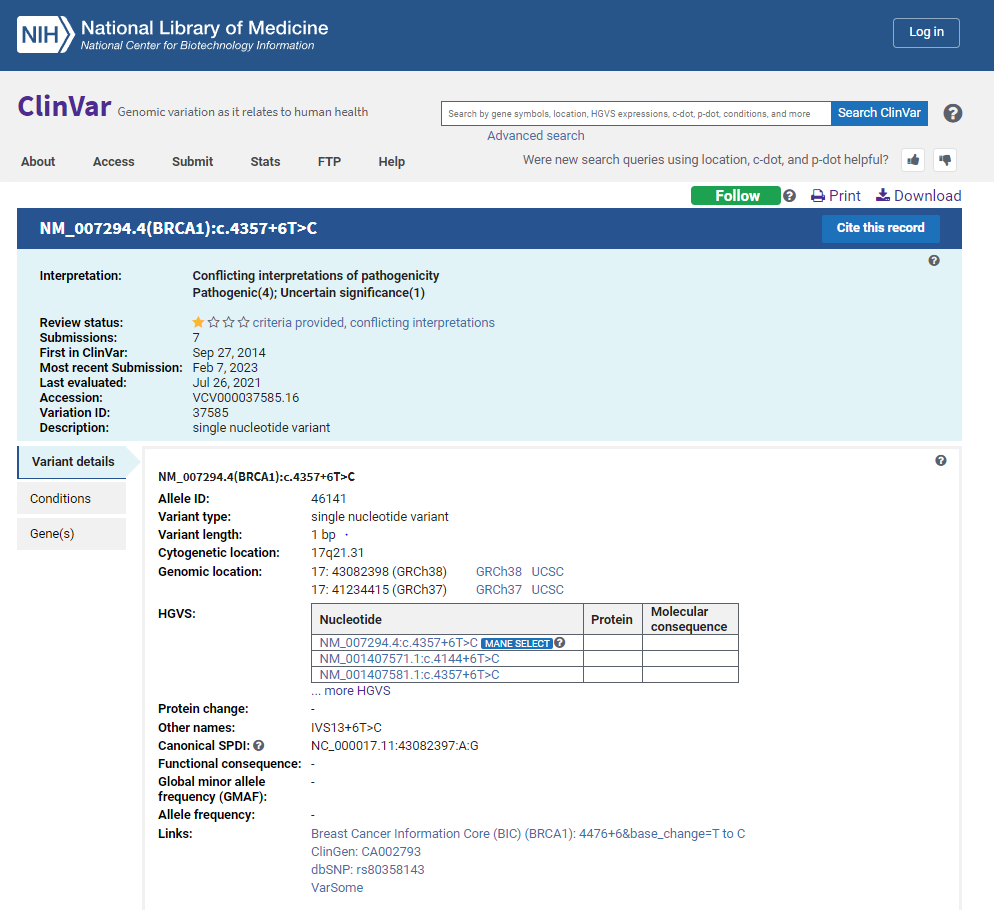Open the dbSNP rs80358143 link
Image resolution: width=994 pixels, height=910 pixels.
tap(368, 870)
